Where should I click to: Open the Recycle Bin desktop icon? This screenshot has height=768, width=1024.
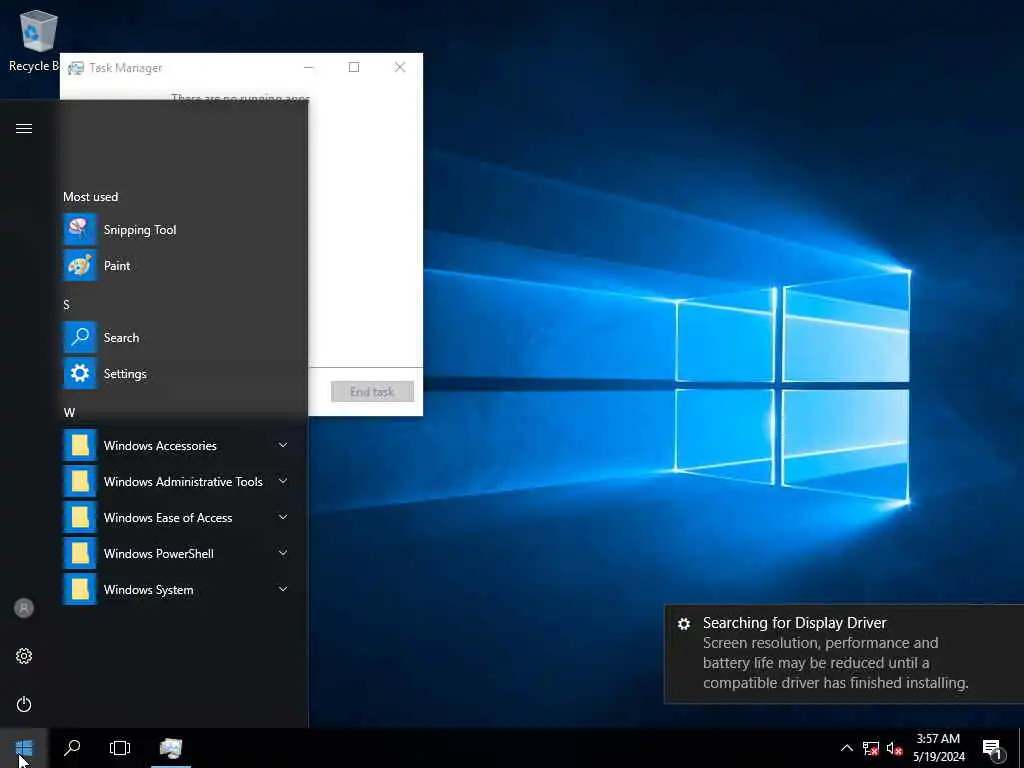coord(38,40)
